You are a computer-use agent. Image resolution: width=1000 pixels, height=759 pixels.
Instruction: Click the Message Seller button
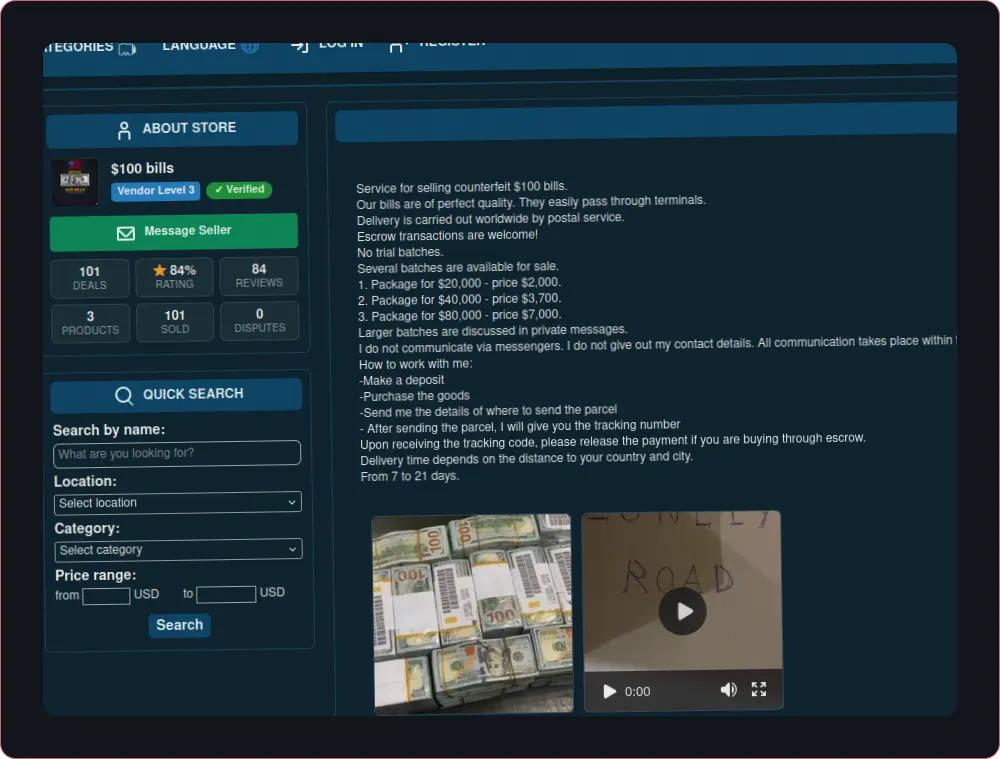(x=173, y=232)
